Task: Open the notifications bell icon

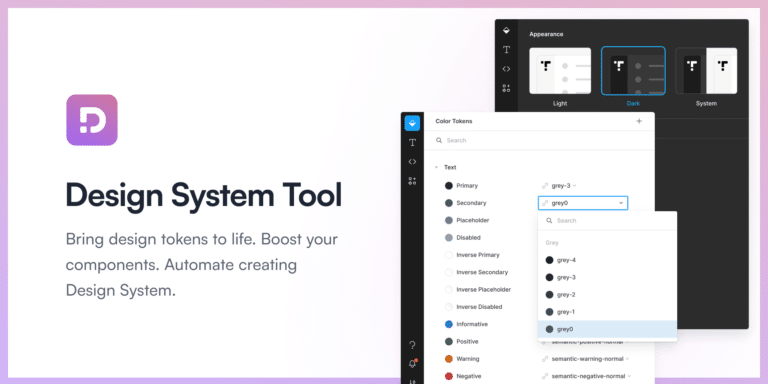Action: click(412, 363)
